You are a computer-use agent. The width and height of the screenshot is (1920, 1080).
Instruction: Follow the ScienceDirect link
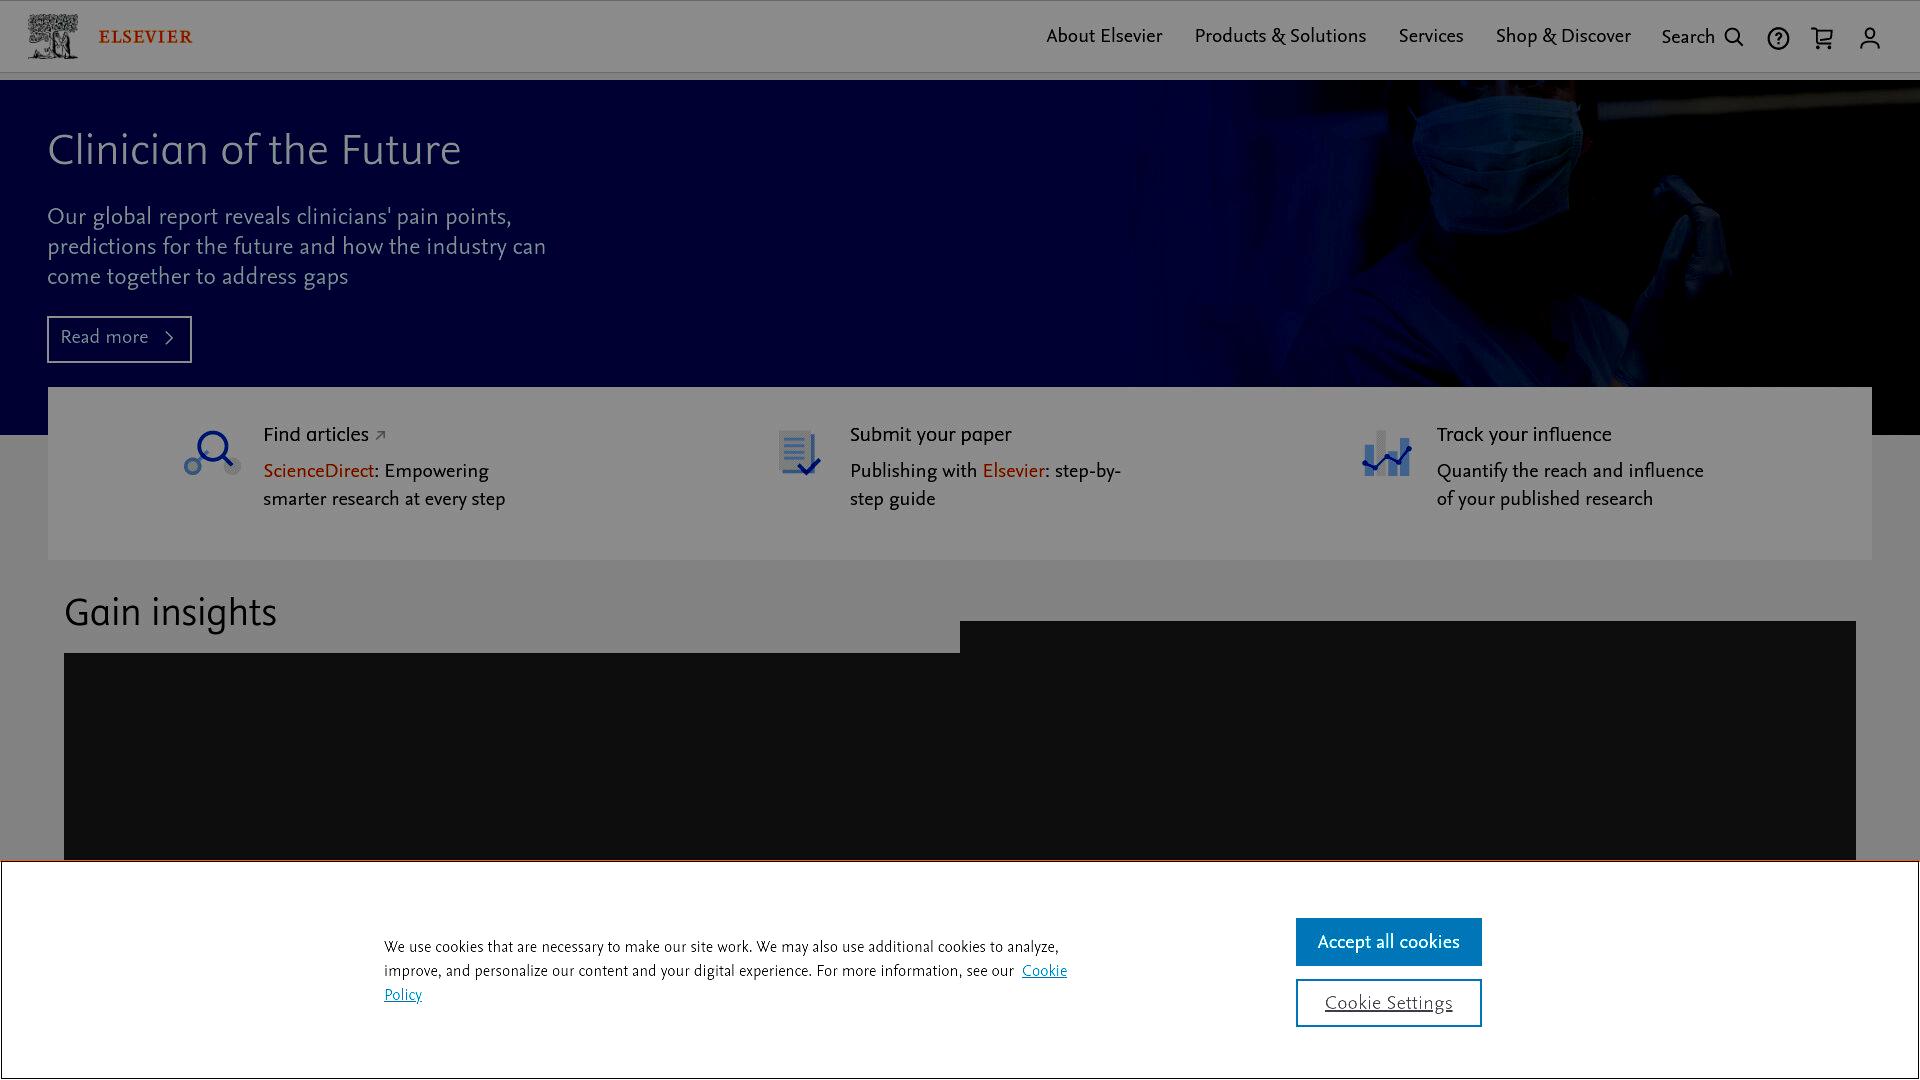pyautogui.click(x=318, y=471)
